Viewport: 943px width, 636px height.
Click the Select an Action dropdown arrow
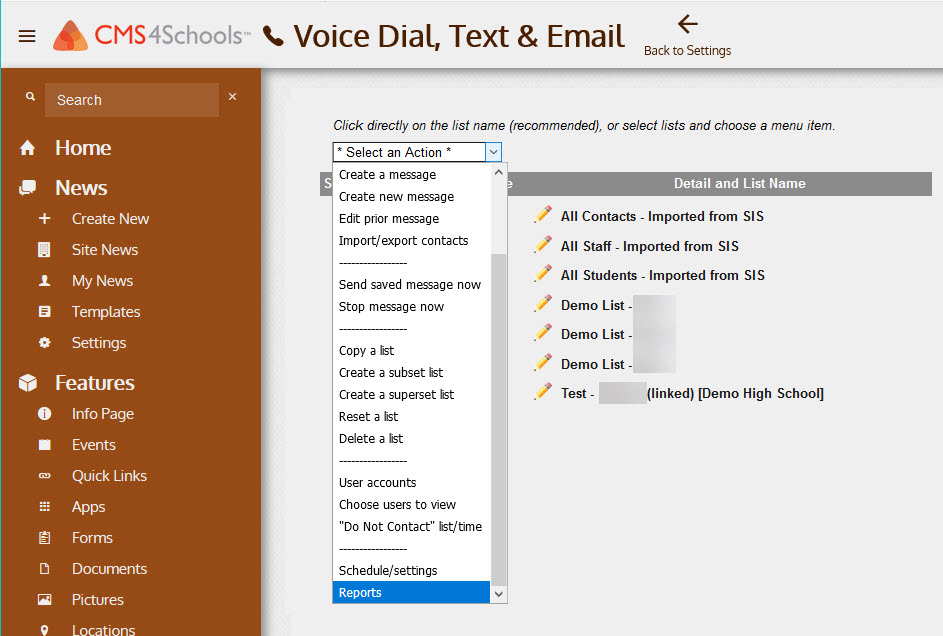(494, 152)
